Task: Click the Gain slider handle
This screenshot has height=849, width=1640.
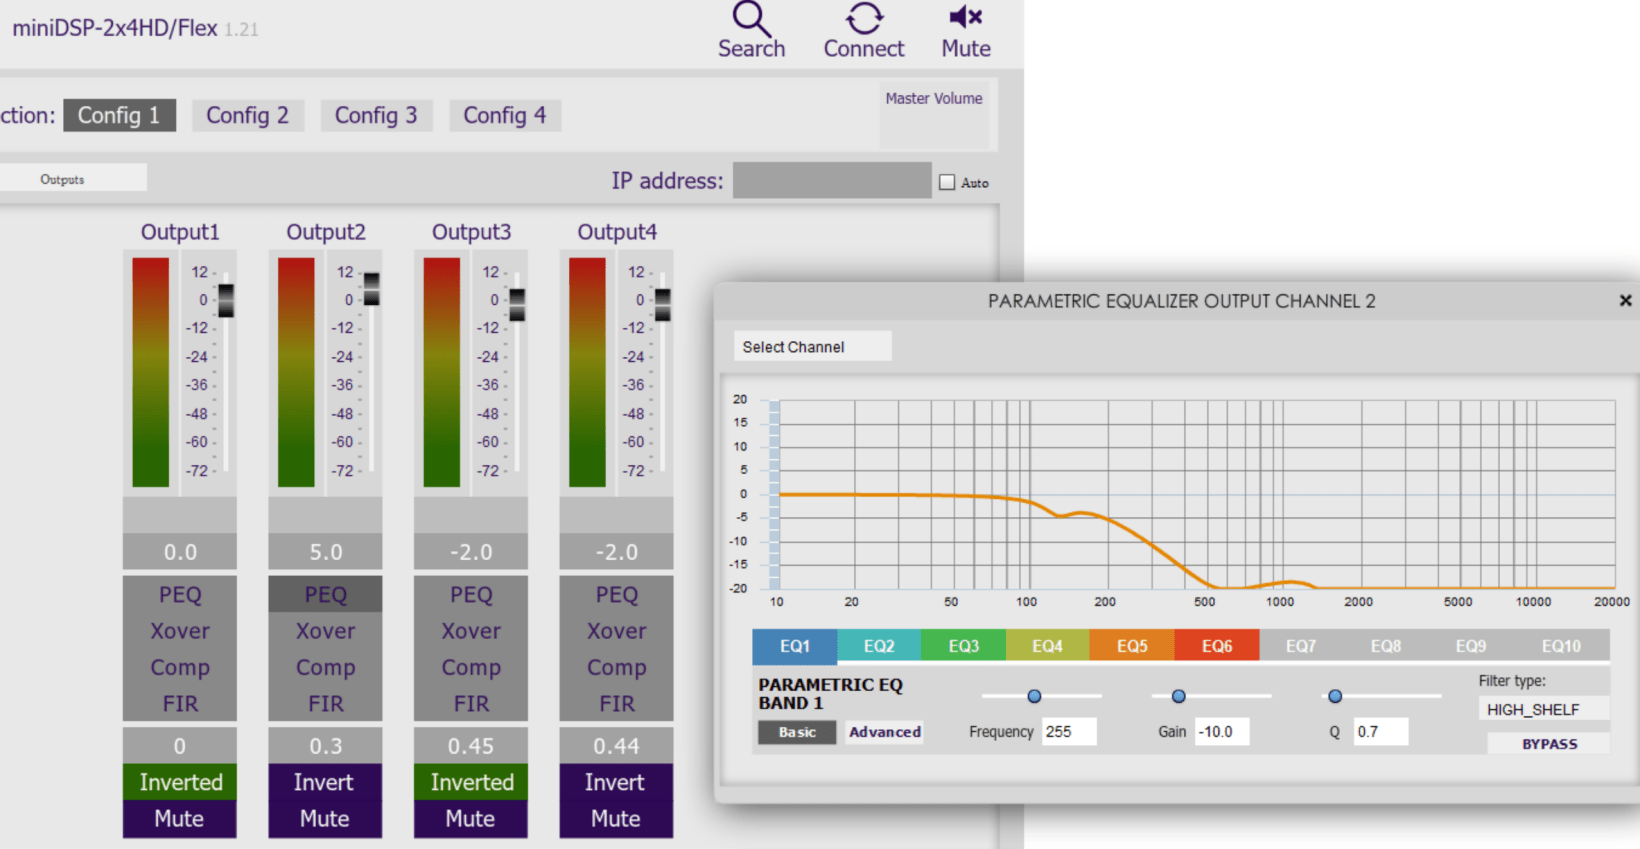Action: click(x=1178, y=696)
